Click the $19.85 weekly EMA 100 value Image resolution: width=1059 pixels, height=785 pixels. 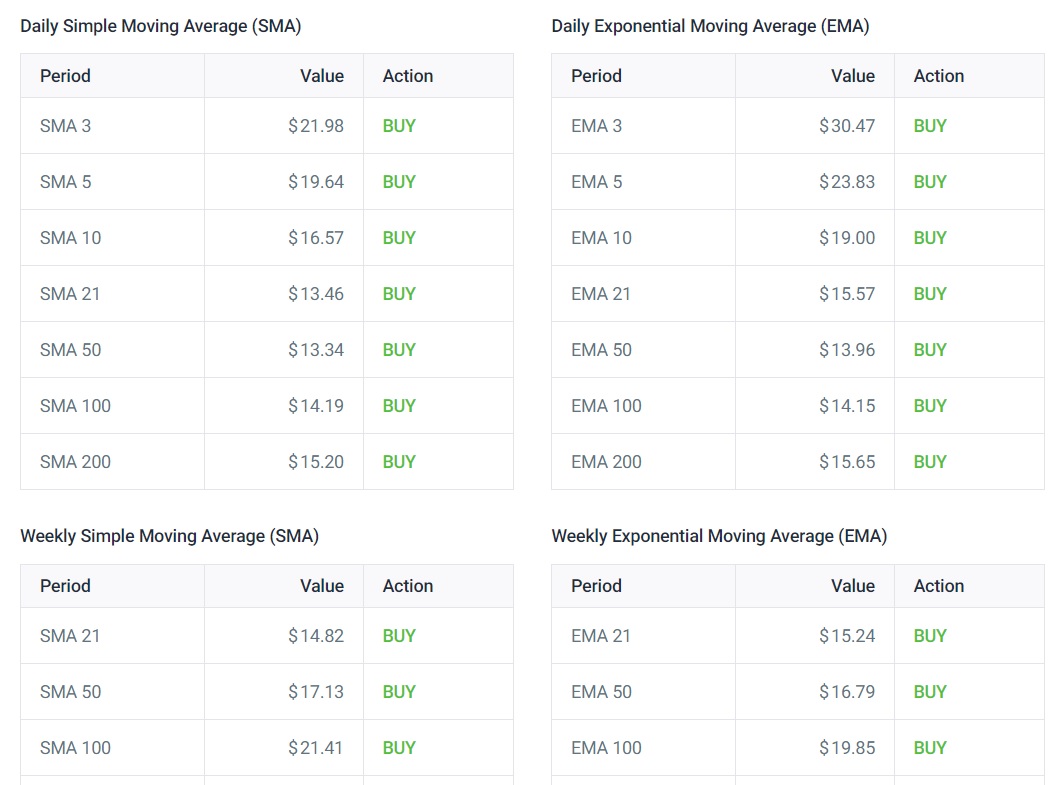[852, 747]
